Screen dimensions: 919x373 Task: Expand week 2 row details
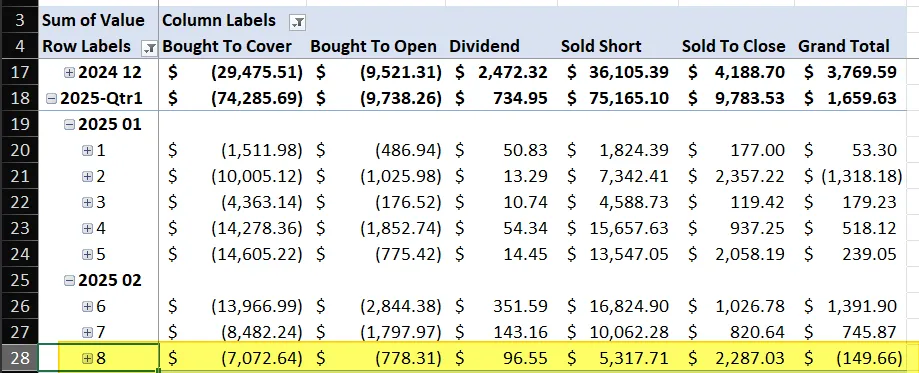87,177
